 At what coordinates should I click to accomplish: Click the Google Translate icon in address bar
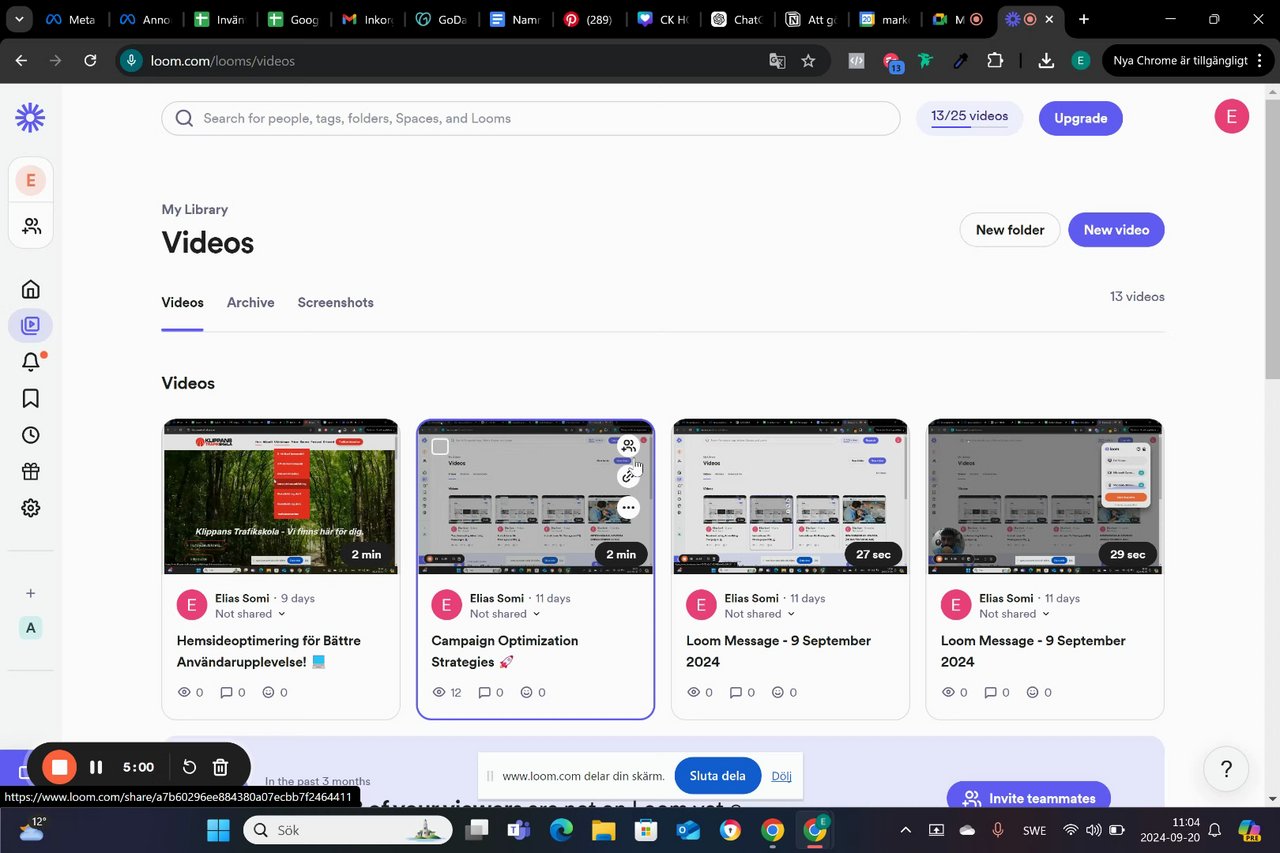[x=777, y=61]
